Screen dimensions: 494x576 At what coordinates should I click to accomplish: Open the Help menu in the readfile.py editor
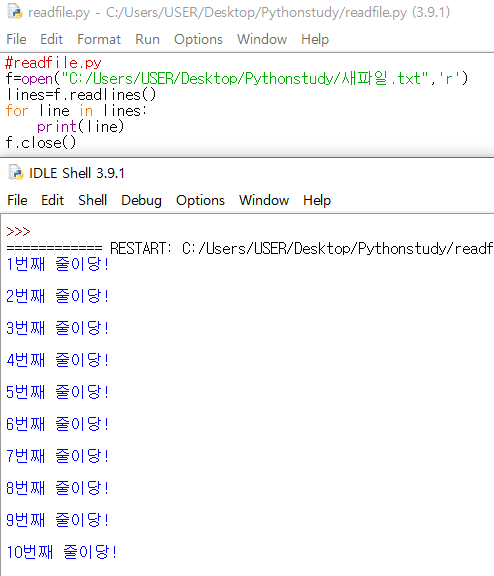click(315, 40)
